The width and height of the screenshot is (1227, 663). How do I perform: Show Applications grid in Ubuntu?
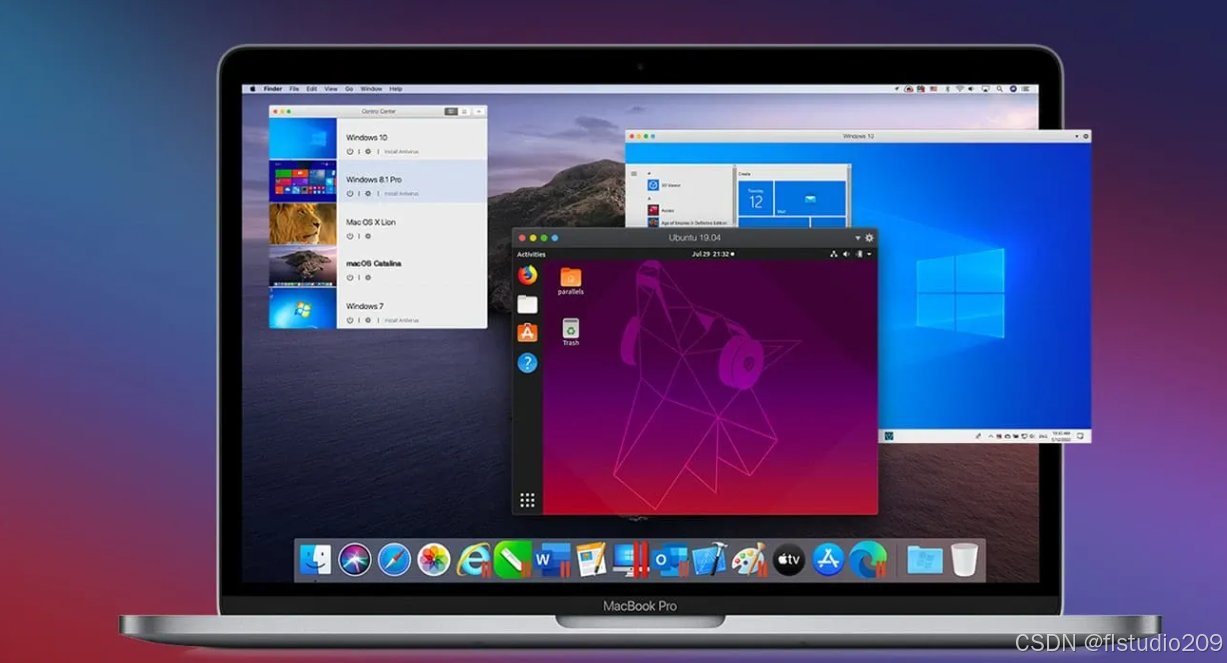pos(527,500)
